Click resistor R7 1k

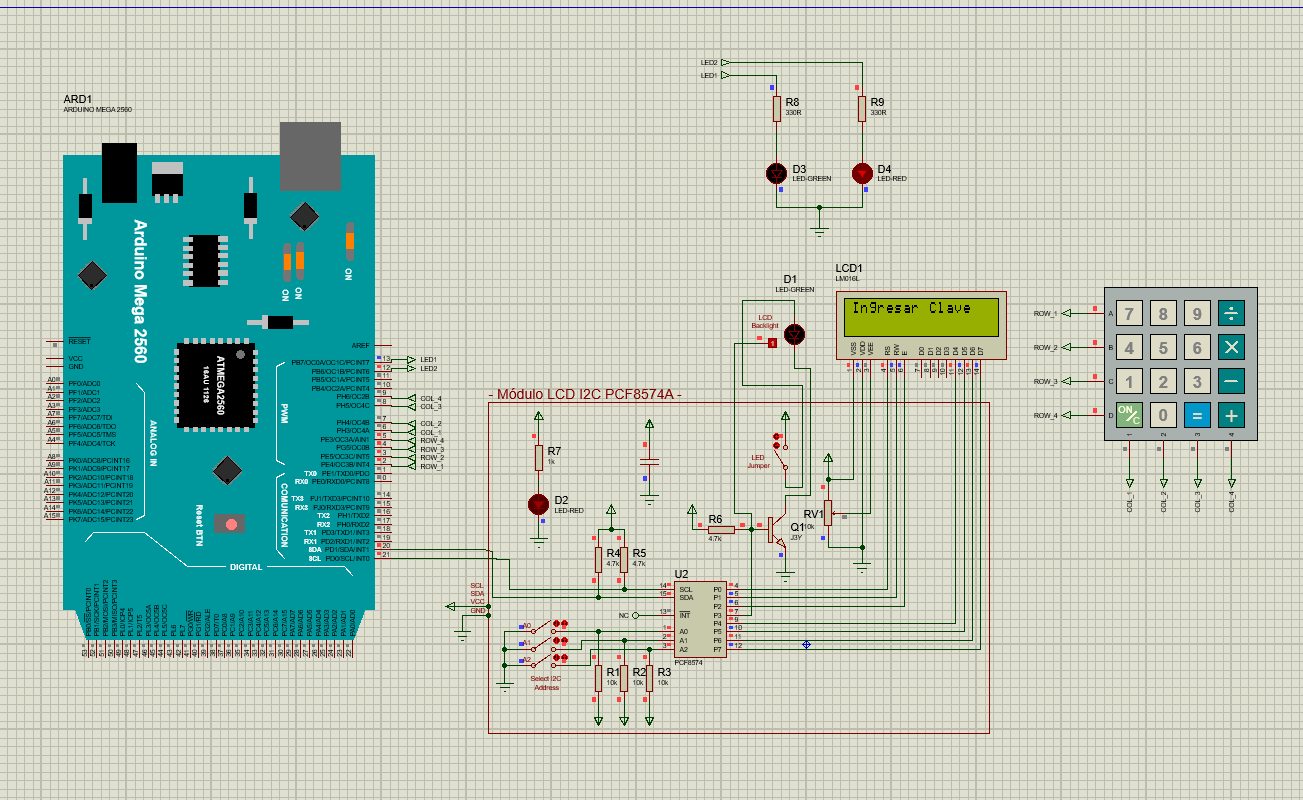pos(539,459)
